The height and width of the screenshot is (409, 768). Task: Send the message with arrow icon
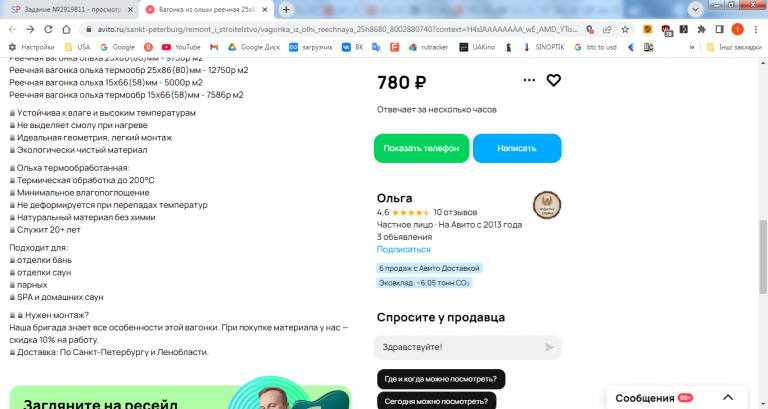549,347
